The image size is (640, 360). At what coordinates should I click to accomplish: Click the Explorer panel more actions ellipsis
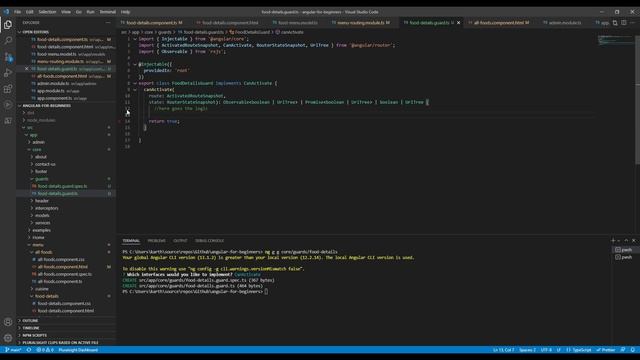pyautogui.click(x=108, y=23)
